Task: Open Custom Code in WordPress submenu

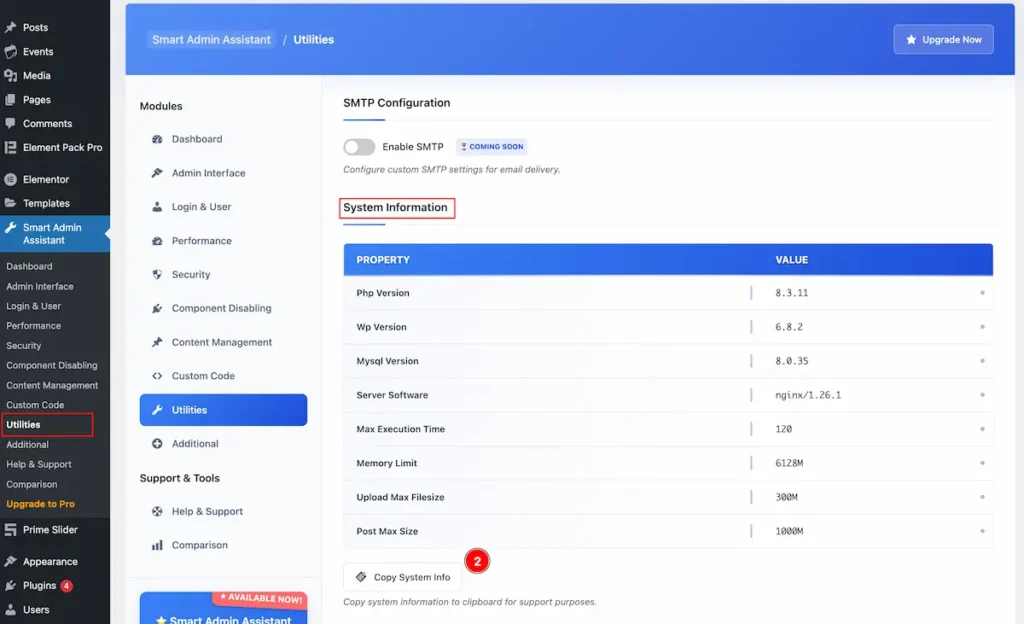Action: [x=35, y=405]
